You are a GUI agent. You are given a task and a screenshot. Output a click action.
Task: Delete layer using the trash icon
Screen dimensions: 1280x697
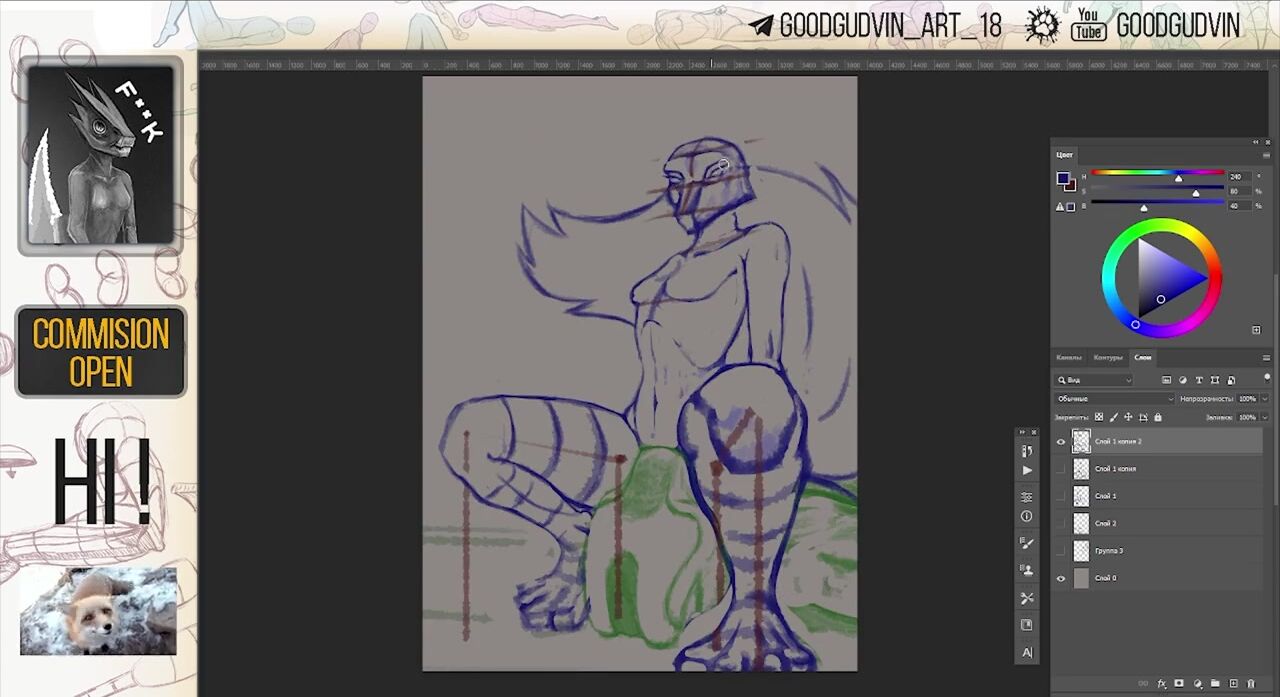(1251, 684)
